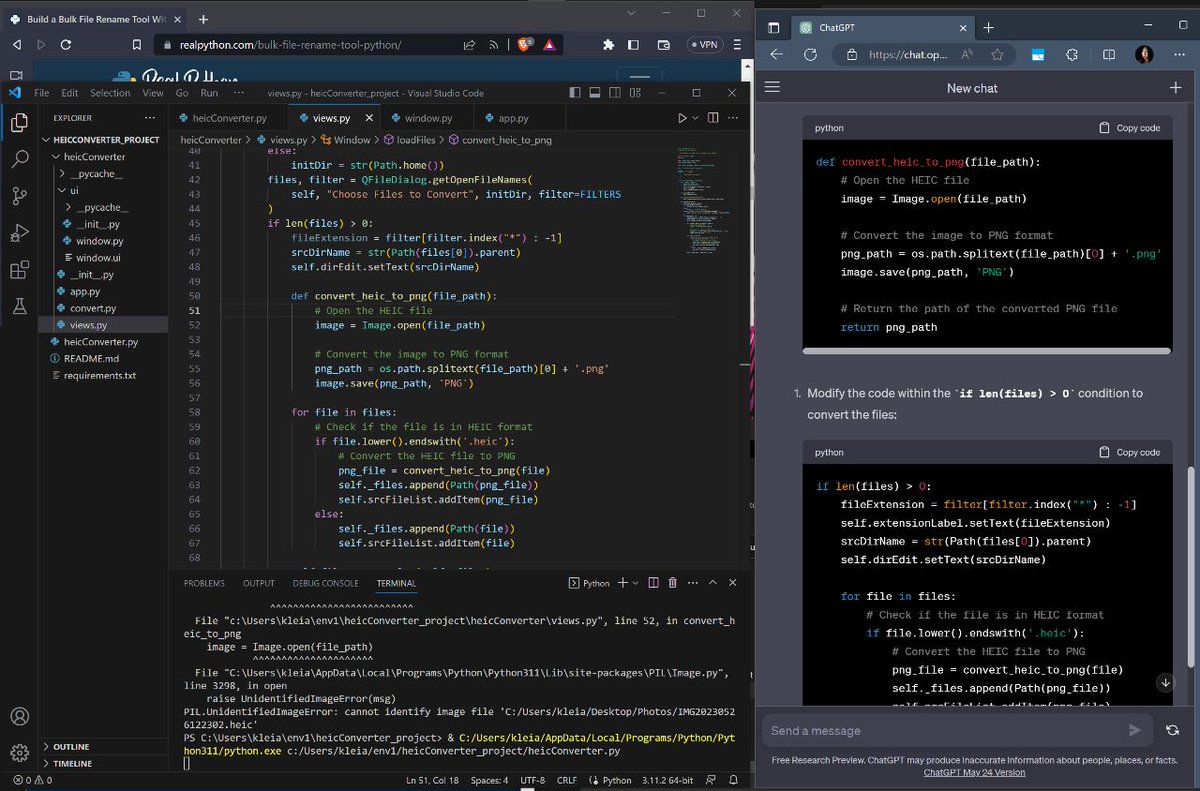1200x791 pixels.
Task: Collapse the HEICCONVERTER_PROJECT folder section
Action: pos(46,140)
